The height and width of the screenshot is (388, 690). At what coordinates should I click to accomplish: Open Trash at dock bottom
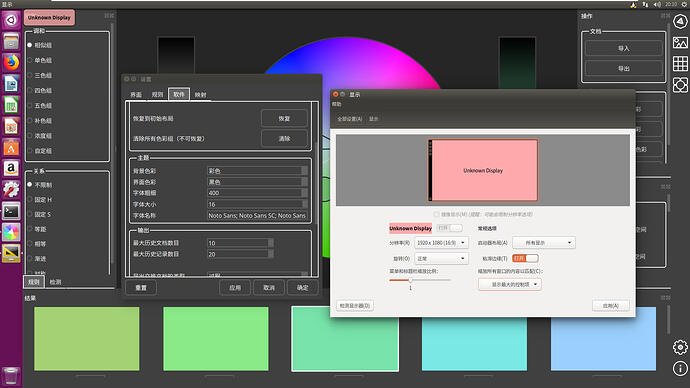pos(11,377)
